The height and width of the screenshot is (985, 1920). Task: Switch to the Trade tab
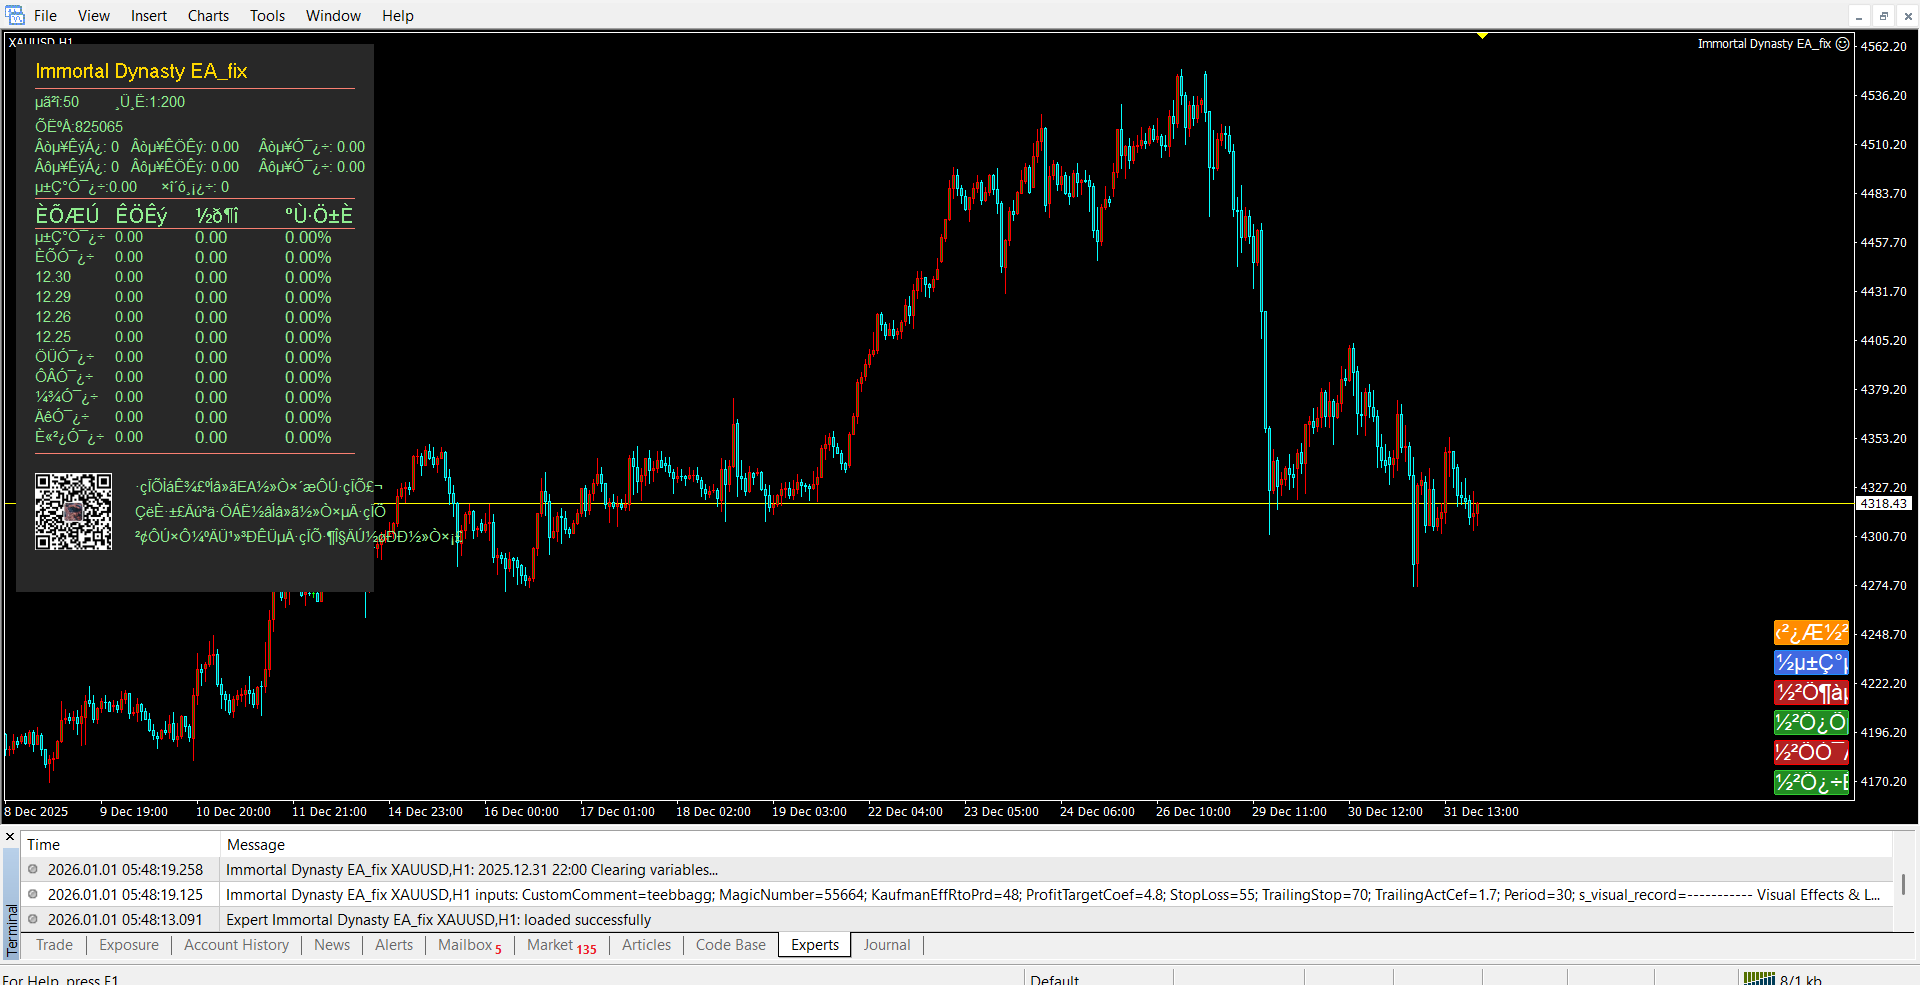[54, 945]
